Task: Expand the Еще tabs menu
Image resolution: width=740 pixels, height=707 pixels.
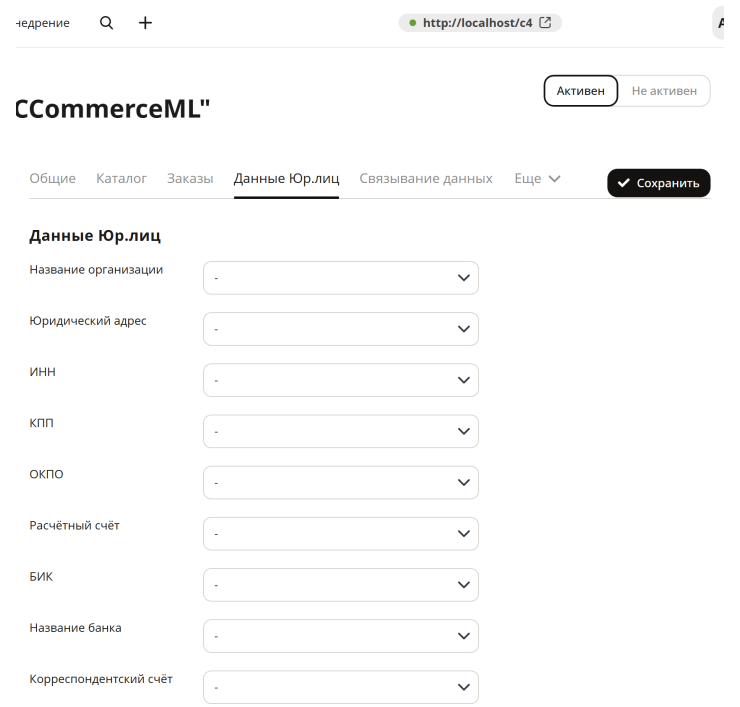Action: coord(537,178)
